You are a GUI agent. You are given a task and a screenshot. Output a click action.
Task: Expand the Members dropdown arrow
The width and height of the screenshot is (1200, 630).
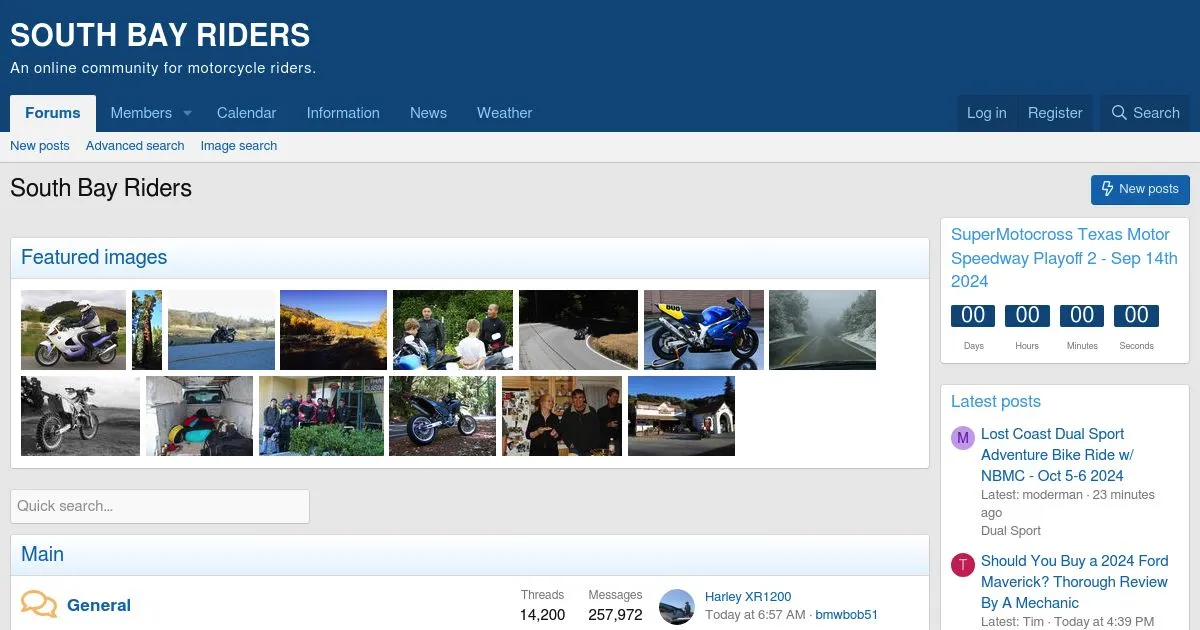point(187,113)
